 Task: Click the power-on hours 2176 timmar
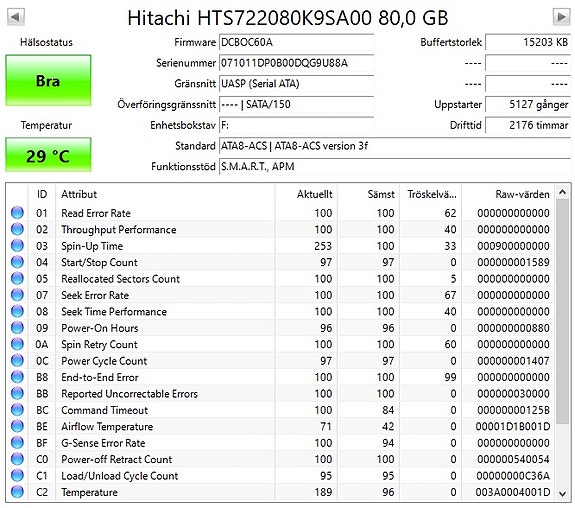(x=528, y=125)
